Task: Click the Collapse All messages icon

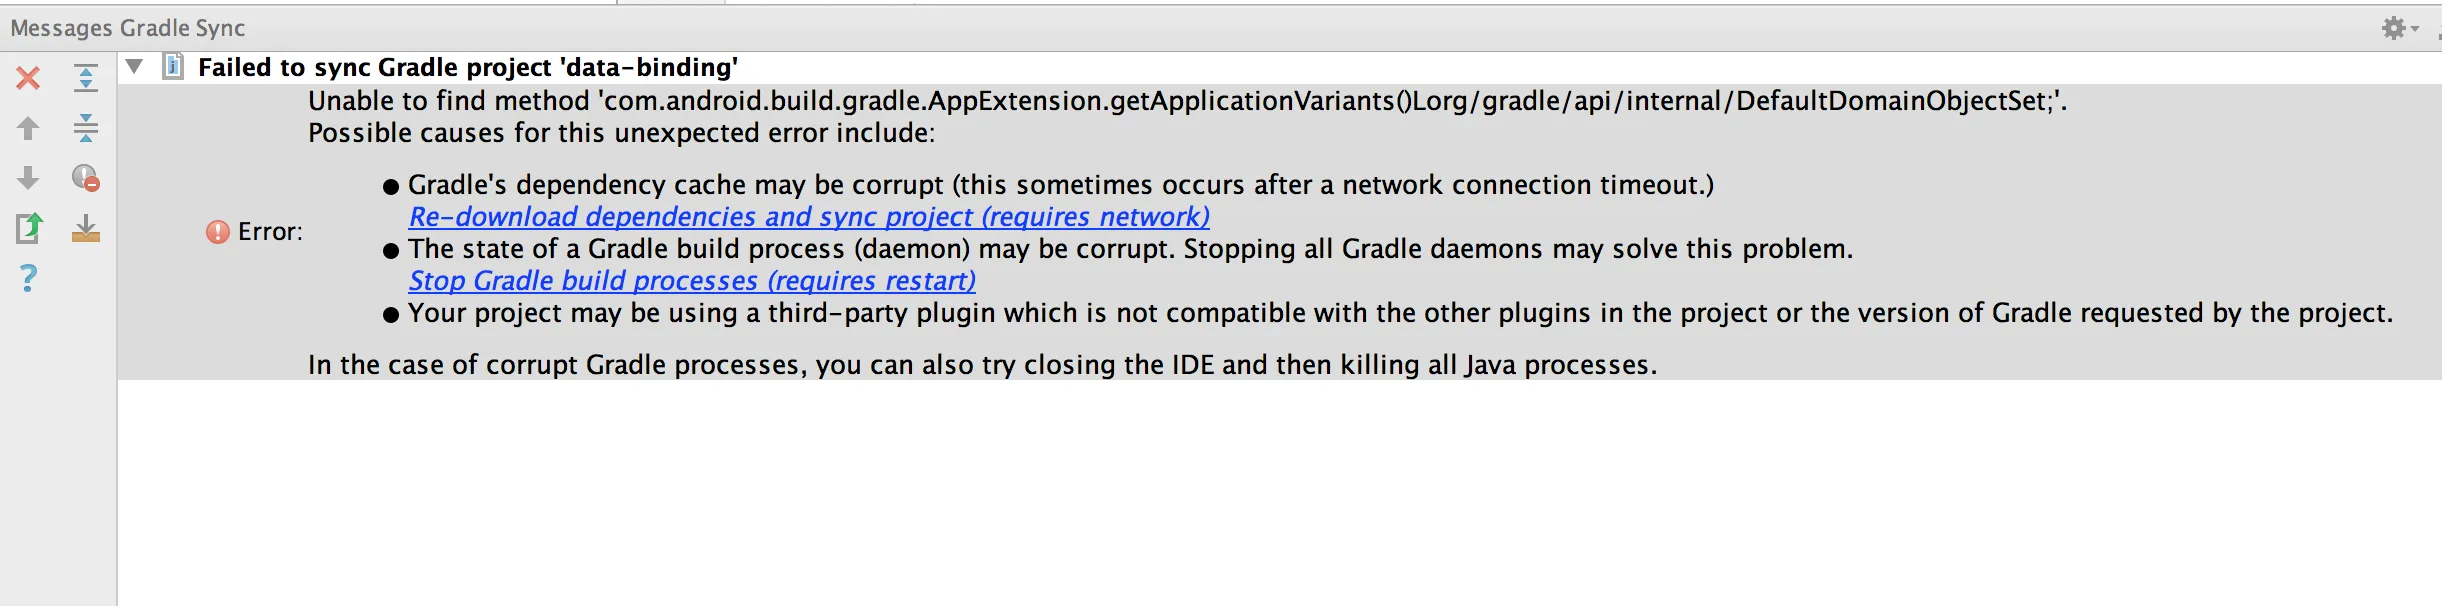Action: point(86,128)
